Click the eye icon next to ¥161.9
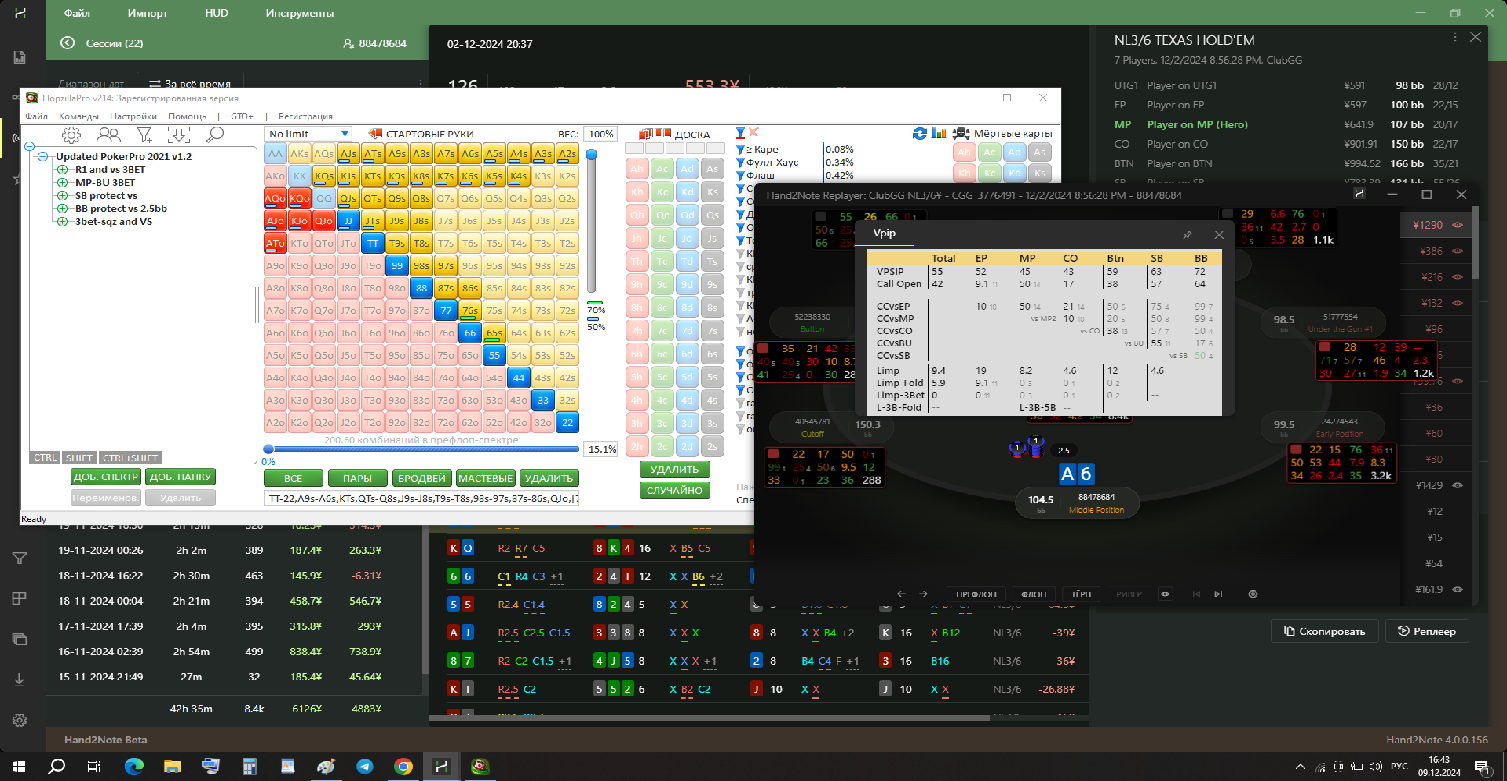1507x781 pixels. pyautogui.click(x=1456, y=589)
